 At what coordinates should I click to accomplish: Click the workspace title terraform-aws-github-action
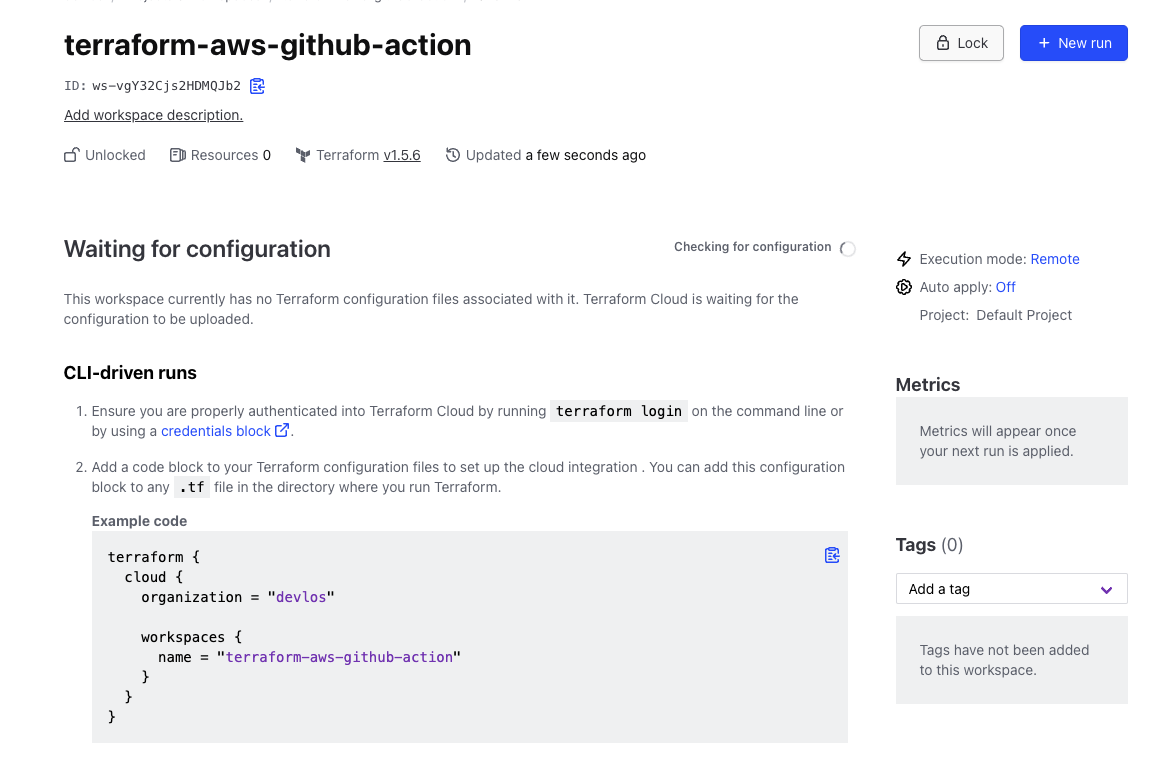[267, 45]
